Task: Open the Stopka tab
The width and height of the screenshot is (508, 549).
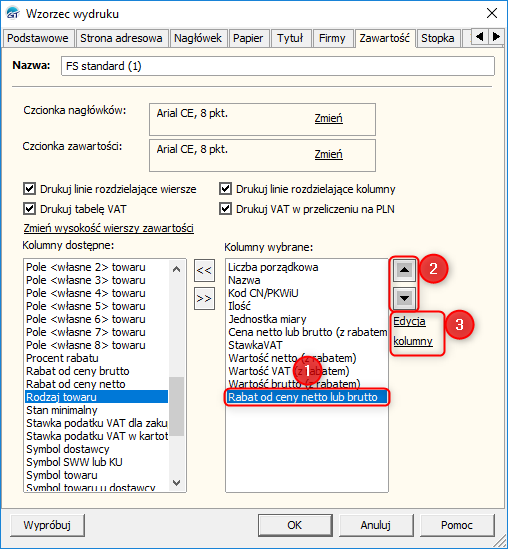Action: click(x=438, y=38)
